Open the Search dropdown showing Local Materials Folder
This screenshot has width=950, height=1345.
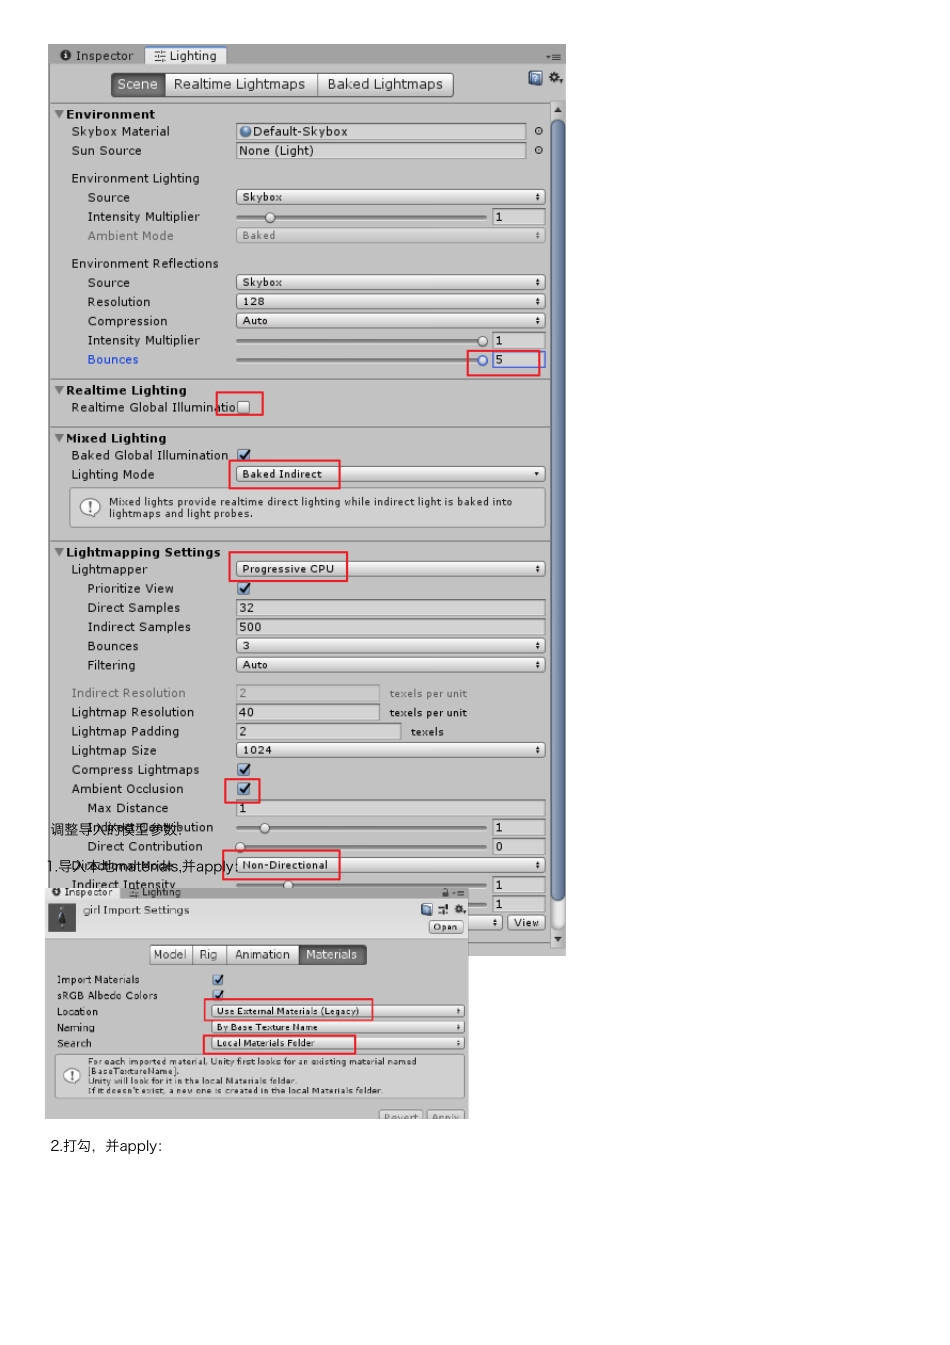338,1043
